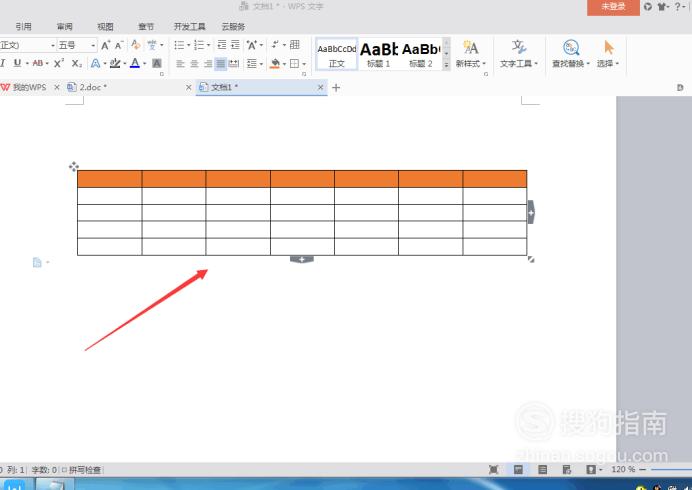
Task: Apply distributed alignment
Action: pyautogui.click(x=234, y=64)
